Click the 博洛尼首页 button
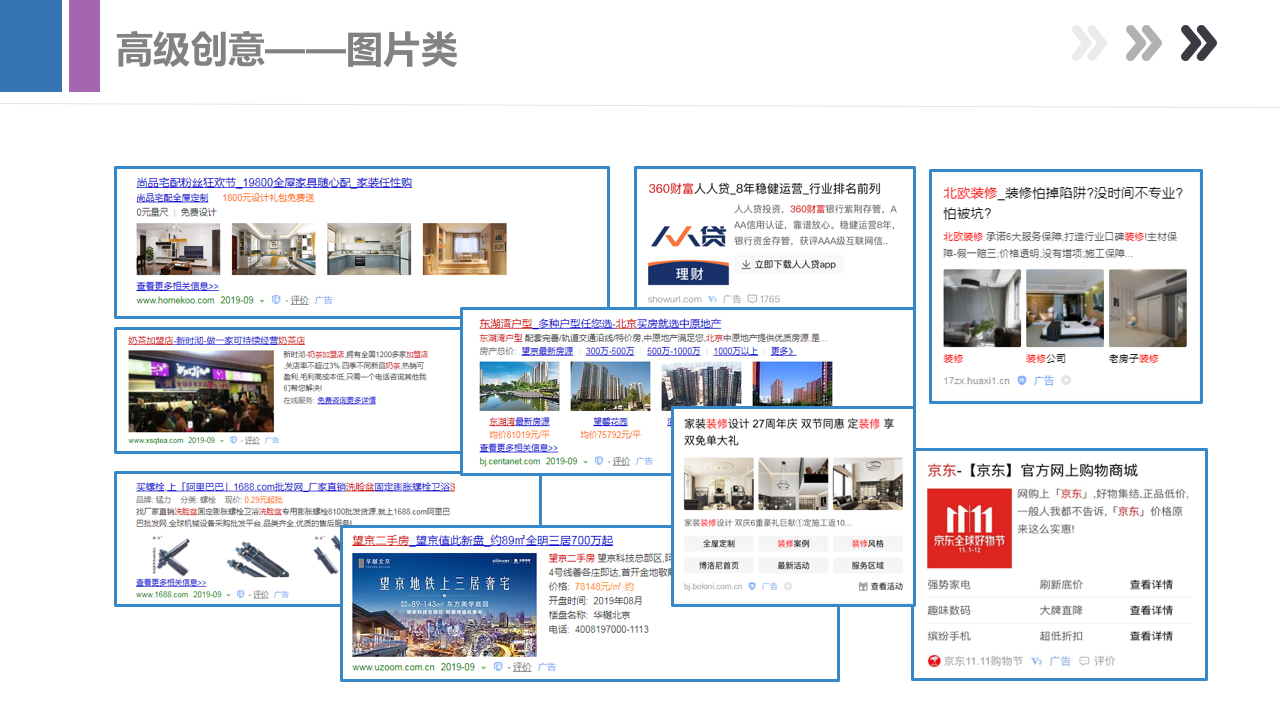Viewport: 1280px width, 720px height. pyautogui.click(x=719, y=565)
